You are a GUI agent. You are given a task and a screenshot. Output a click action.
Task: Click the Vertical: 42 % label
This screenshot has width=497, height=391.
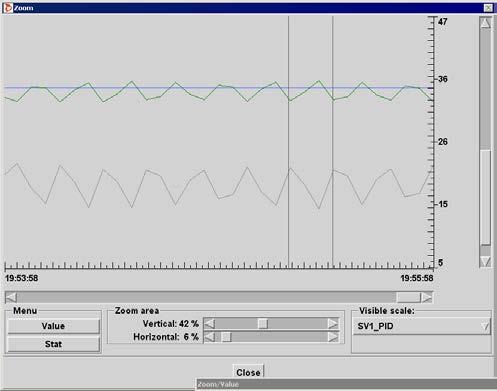(171, 324)
